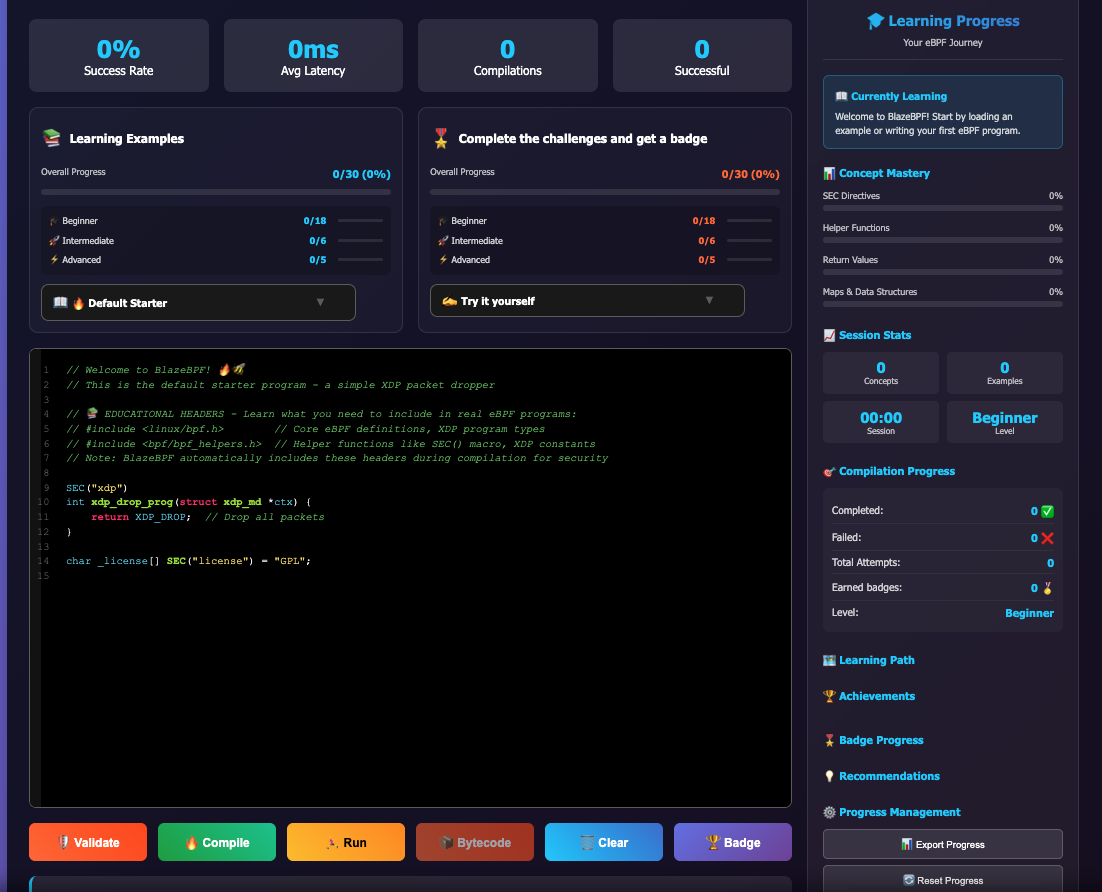Click the target icon beside Compilation Progress
Screen dimensions: 1102x892
coord(829,472)
